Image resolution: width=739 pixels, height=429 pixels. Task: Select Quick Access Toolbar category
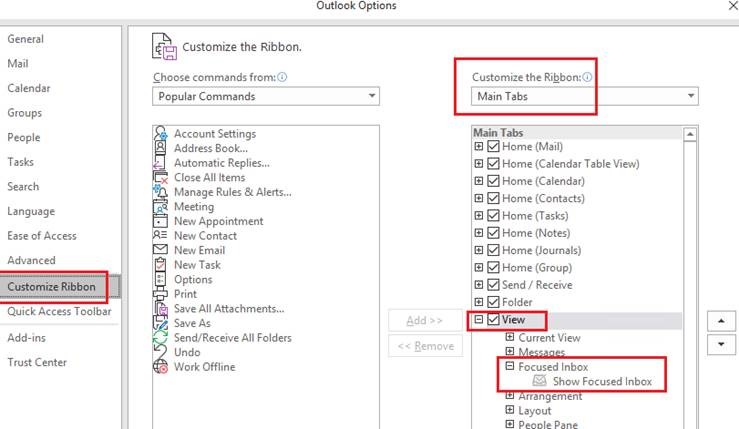(x=59, y=311)
